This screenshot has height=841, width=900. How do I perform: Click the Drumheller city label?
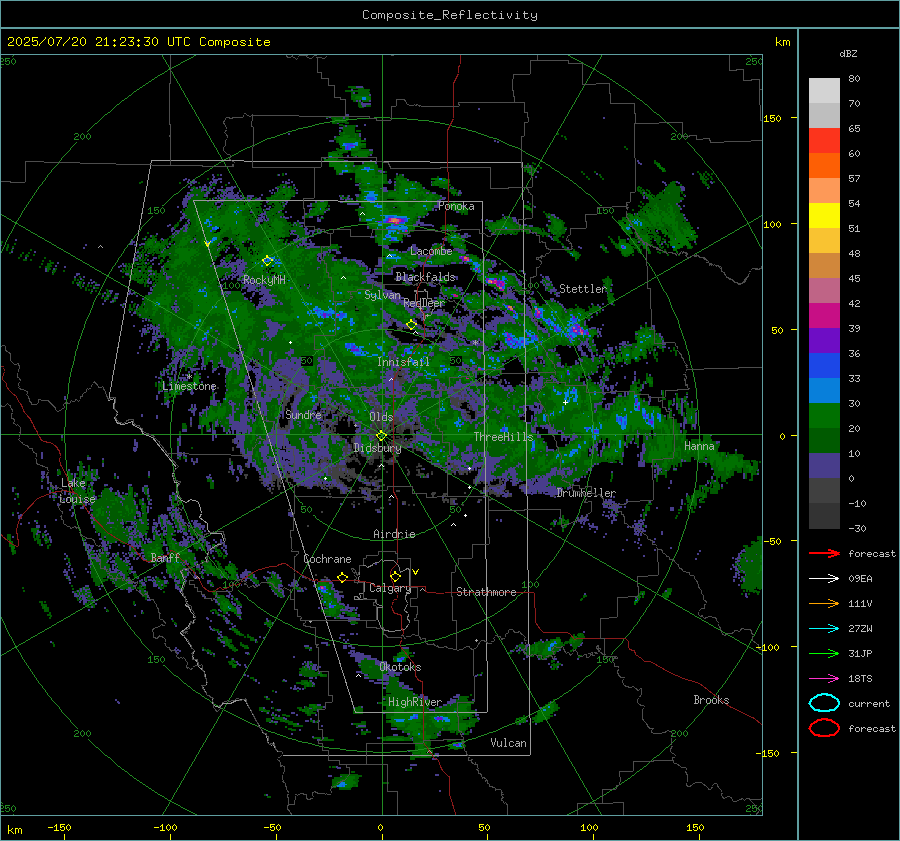(586, 493)
